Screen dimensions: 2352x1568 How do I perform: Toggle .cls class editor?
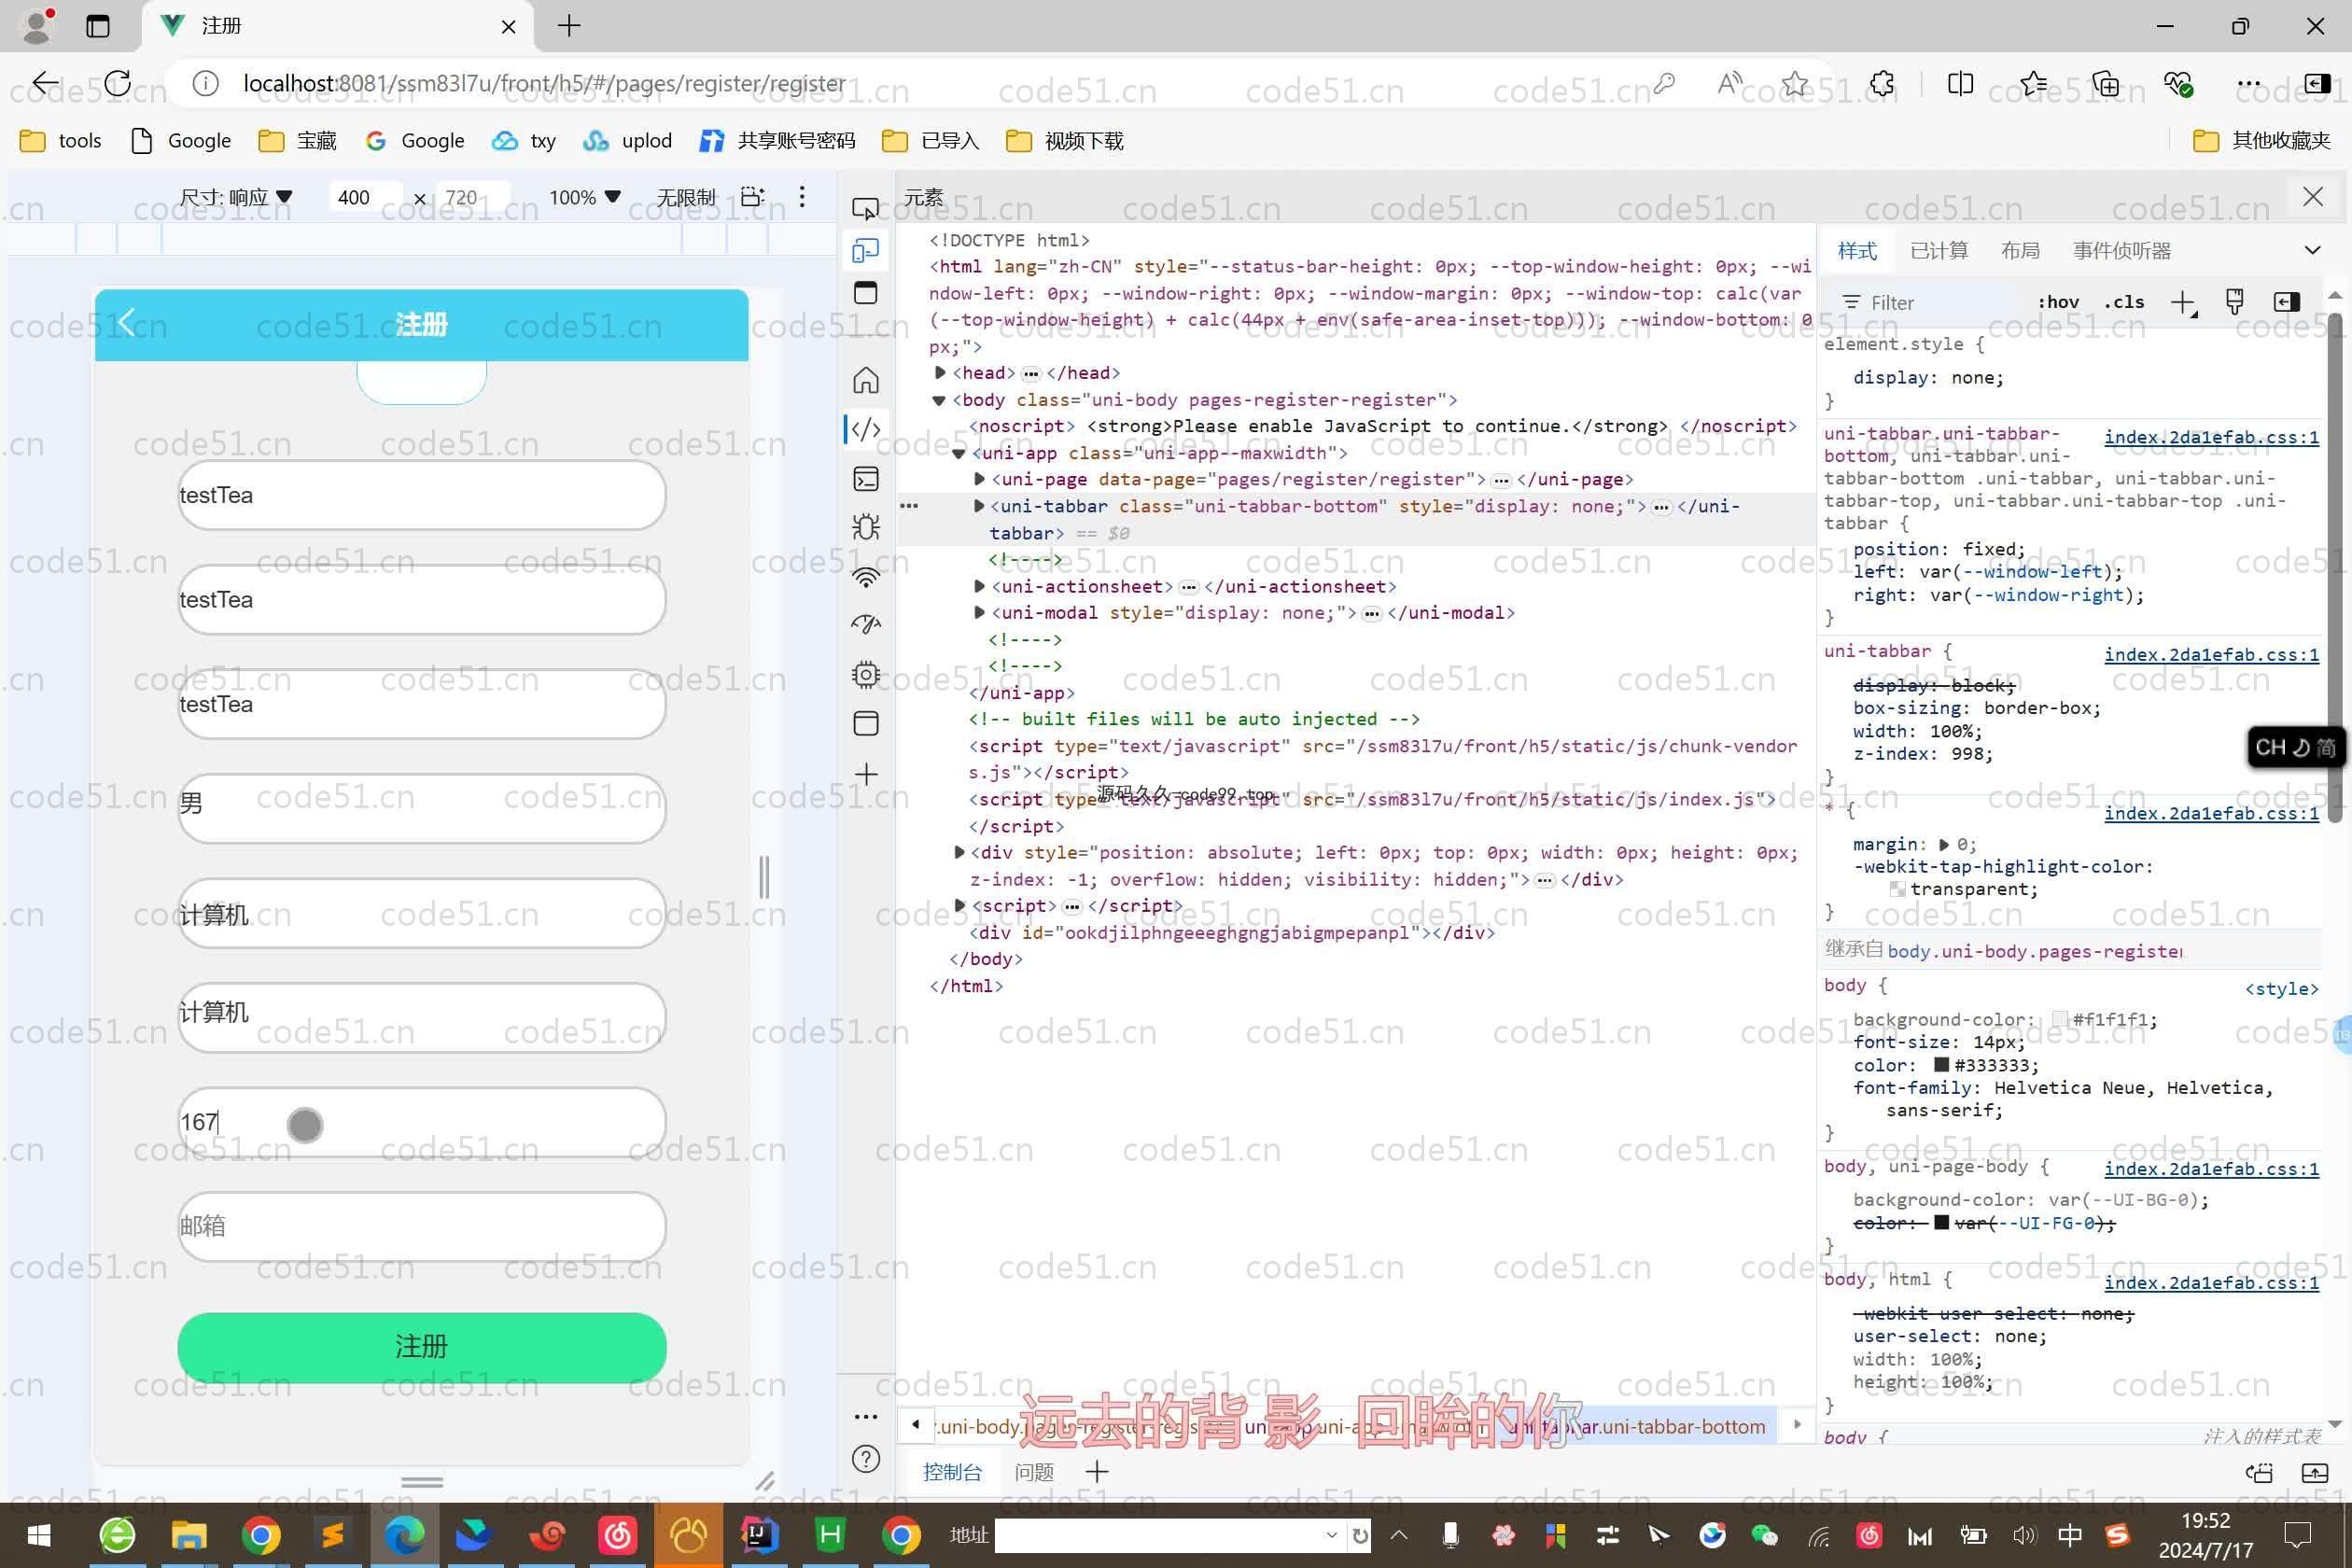(2124, 302)
